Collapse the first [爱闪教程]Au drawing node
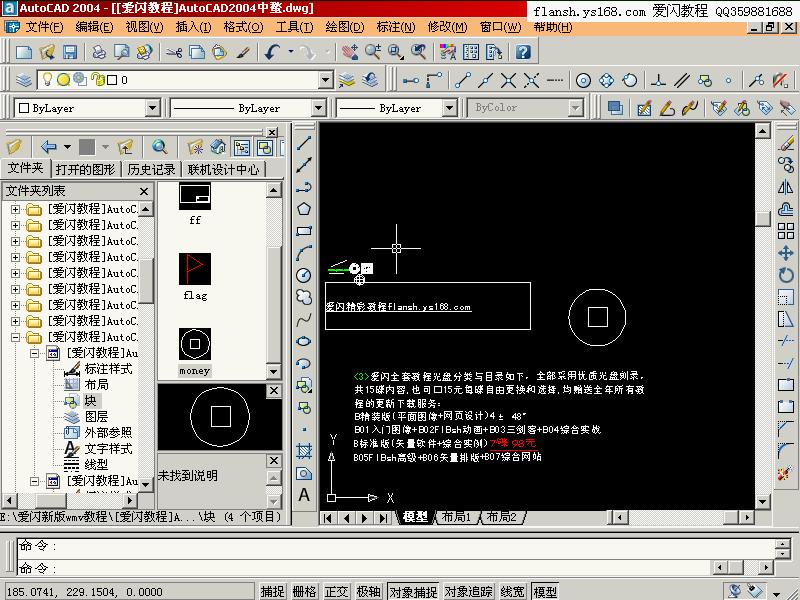This screenshot has width=800, height=600. click(34, 353)
